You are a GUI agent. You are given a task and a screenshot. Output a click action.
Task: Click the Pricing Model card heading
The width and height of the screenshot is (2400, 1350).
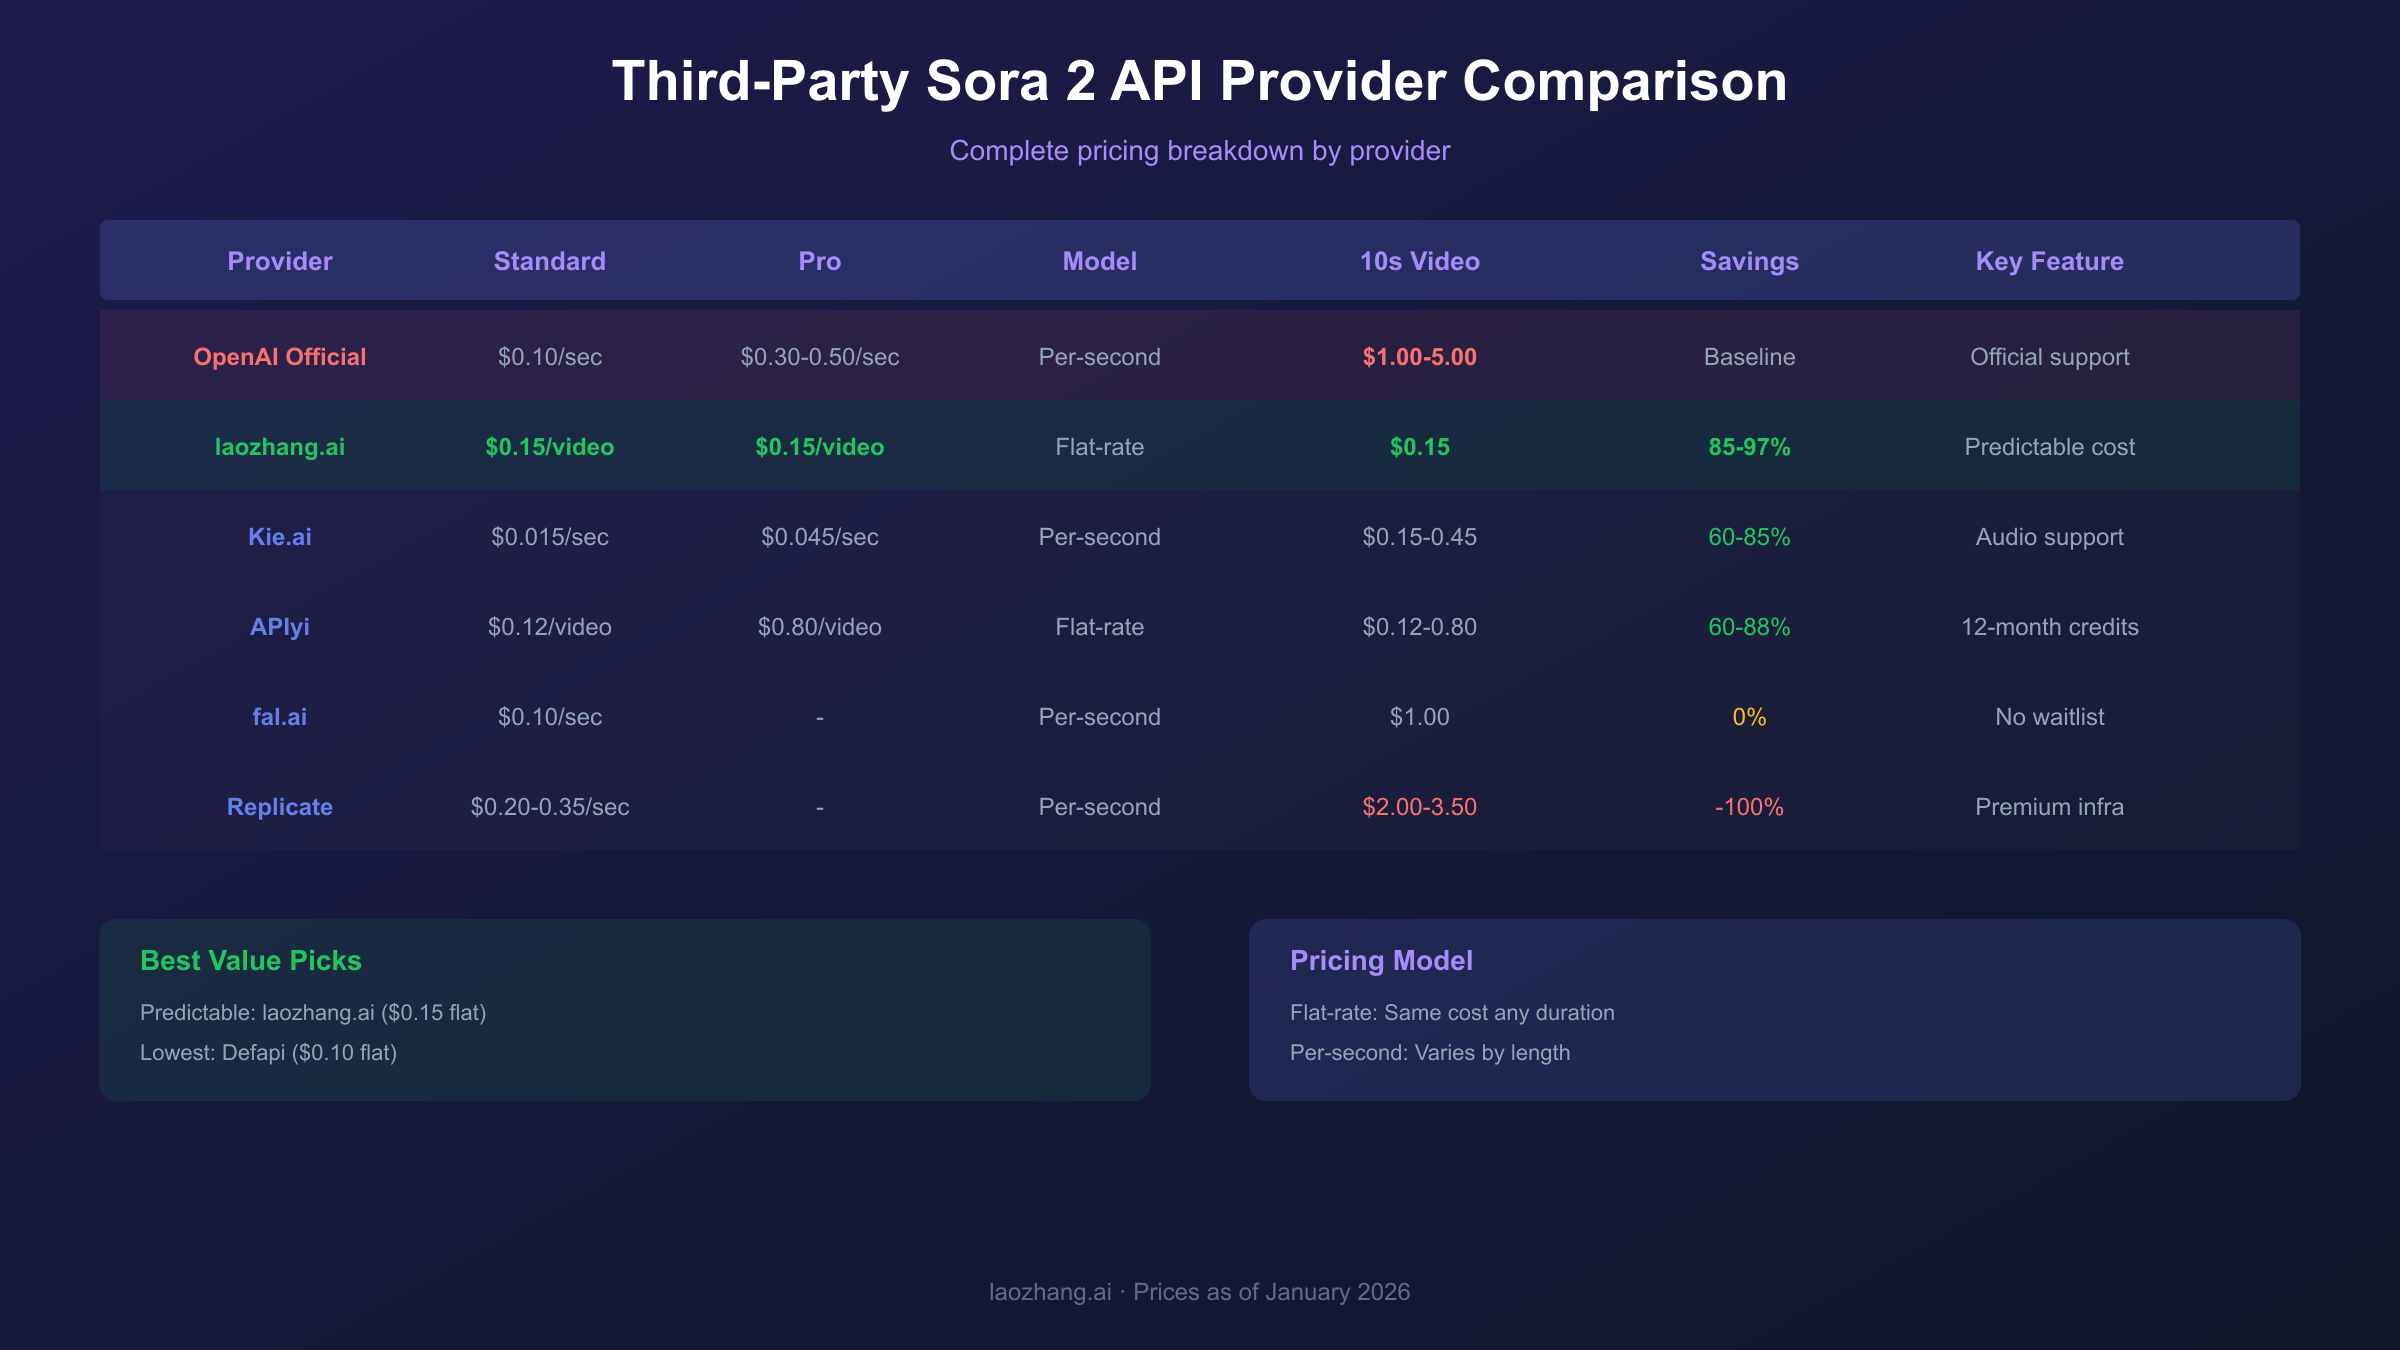tap(1381, 960)
